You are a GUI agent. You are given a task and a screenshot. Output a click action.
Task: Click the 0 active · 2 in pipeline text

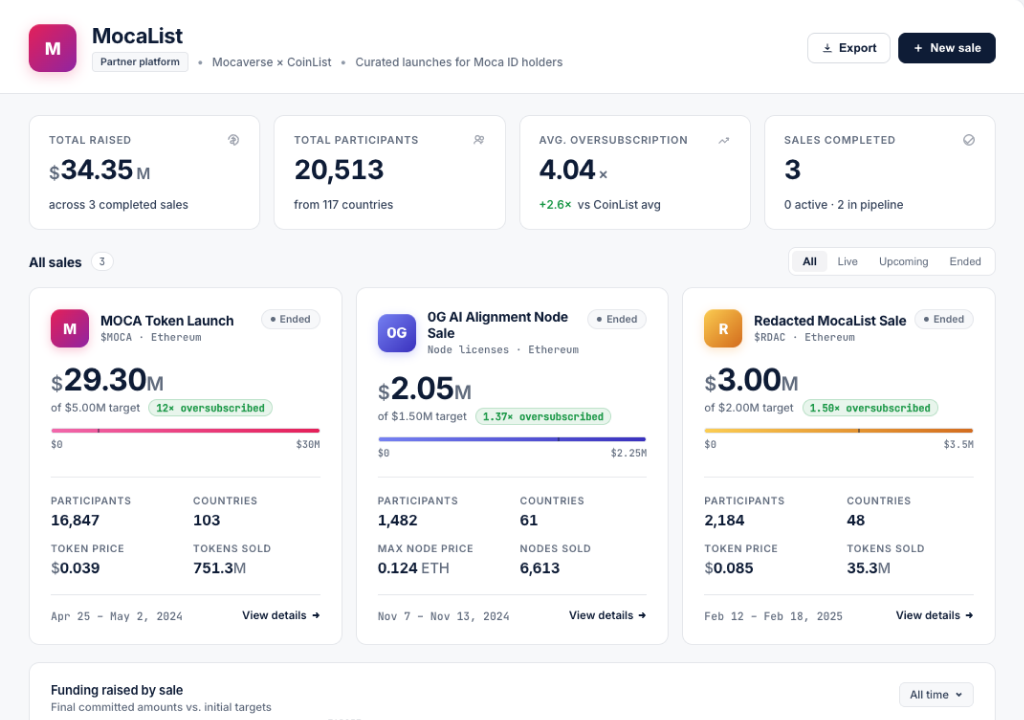[844, 205]
